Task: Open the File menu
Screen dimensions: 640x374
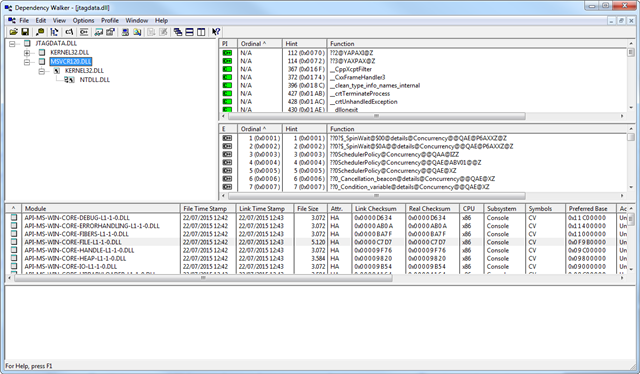Action: click(x=24, y=20)
